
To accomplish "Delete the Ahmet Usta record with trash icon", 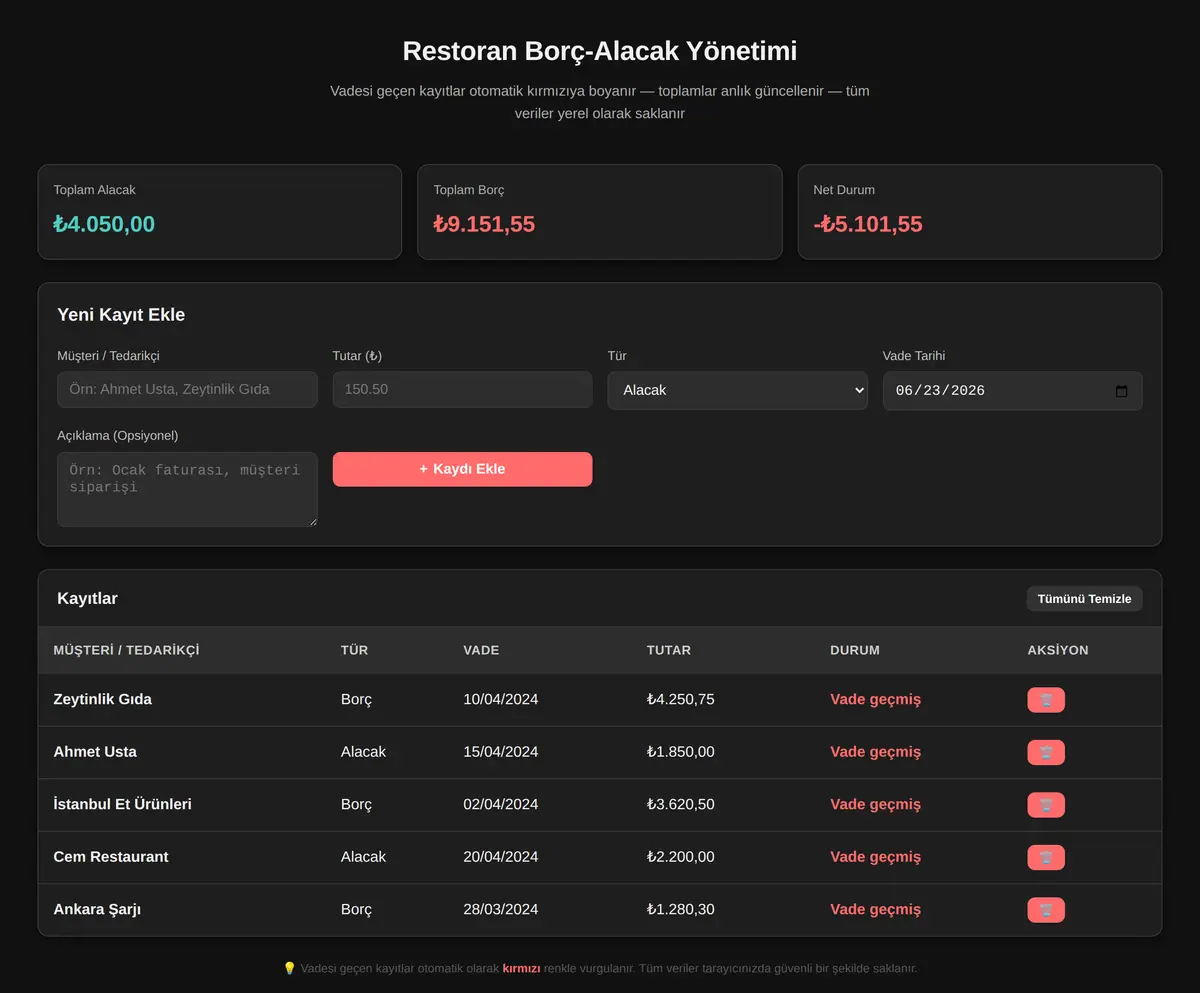I will [1045, 752].
